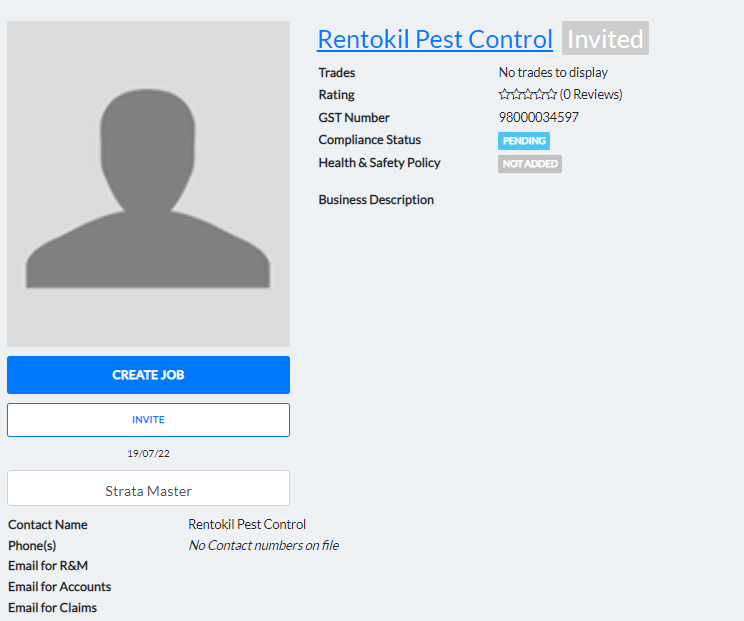Click 'No Contact numbers on file' text
The image size is (744, 621).
pyautogui.click(x=263, y=546)
